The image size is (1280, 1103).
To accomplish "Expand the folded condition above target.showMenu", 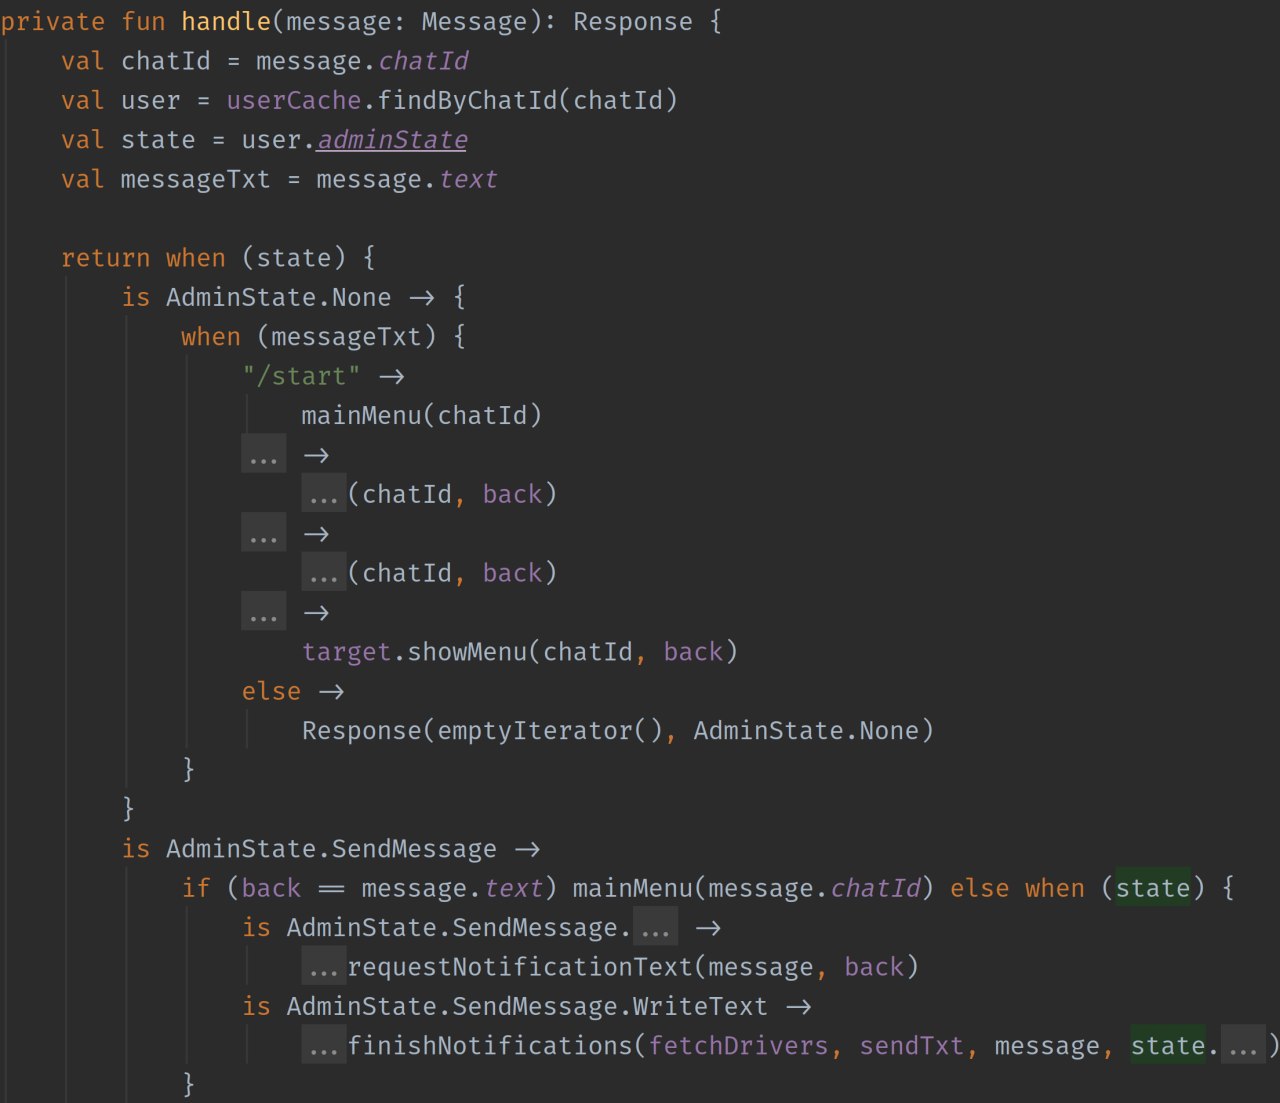I will pyautogui.click(x=264, y=612).
